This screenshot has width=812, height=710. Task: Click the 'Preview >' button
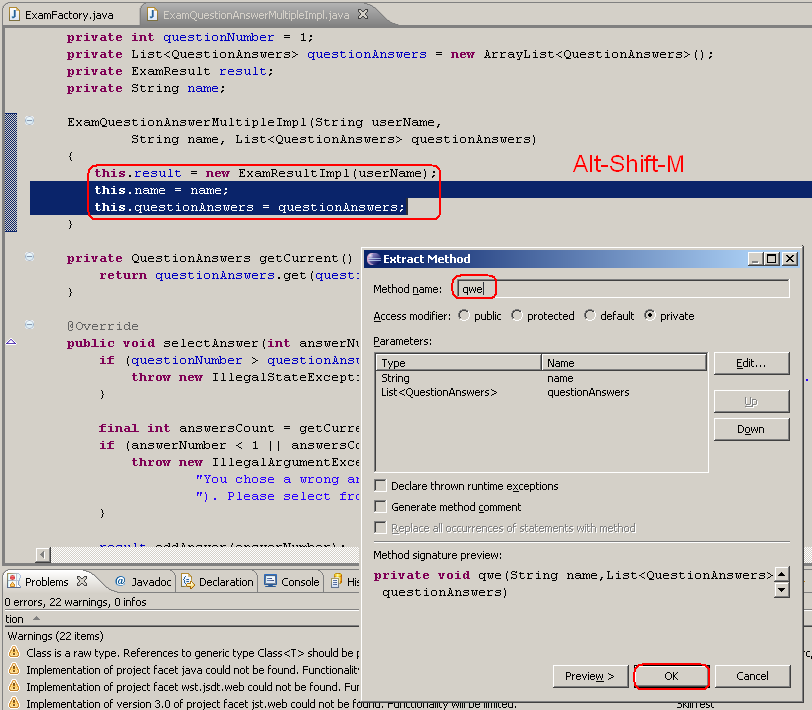[590, 676]
